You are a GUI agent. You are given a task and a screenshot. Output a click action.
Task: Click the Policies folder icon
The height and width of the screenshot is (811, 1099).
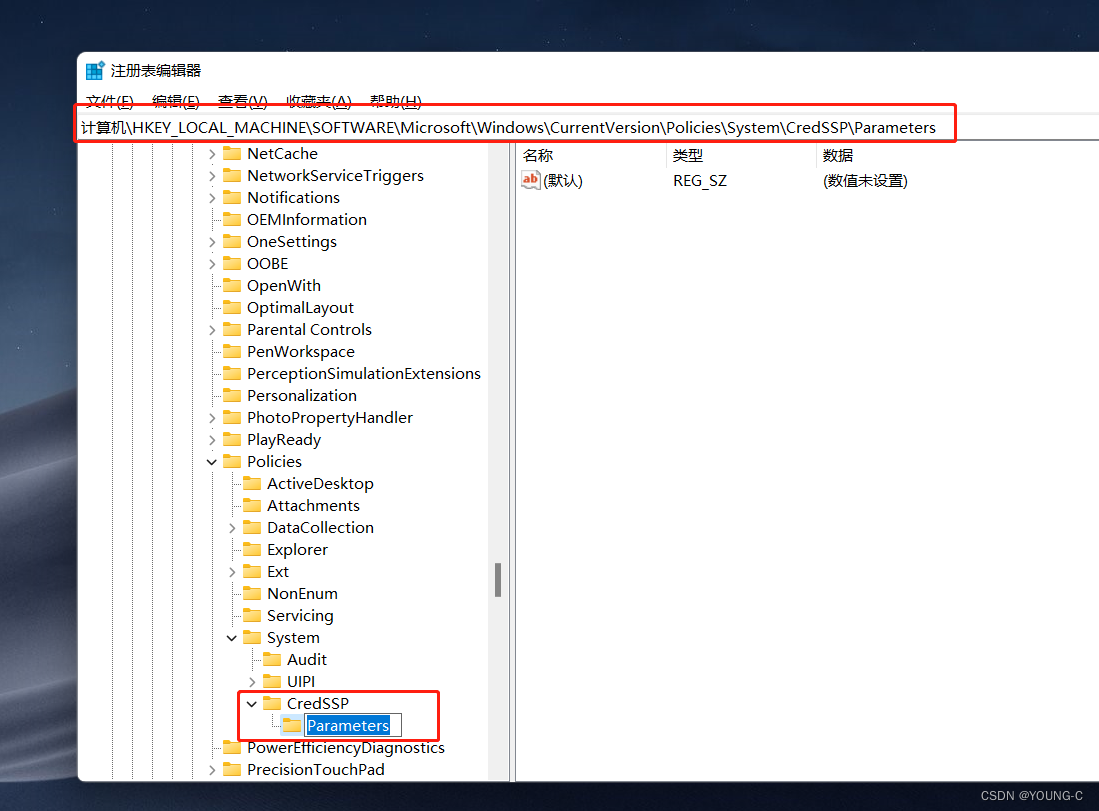click(232, 461)
